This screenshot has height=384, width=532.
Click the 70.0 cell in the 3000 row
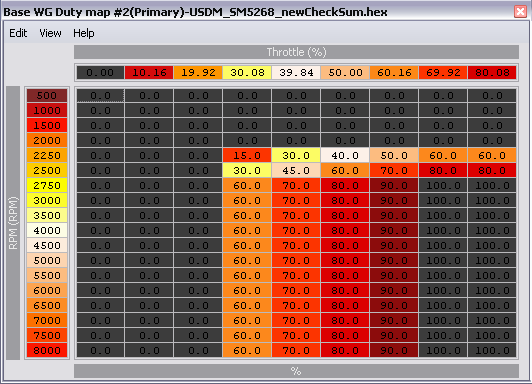tap(296, 200)
